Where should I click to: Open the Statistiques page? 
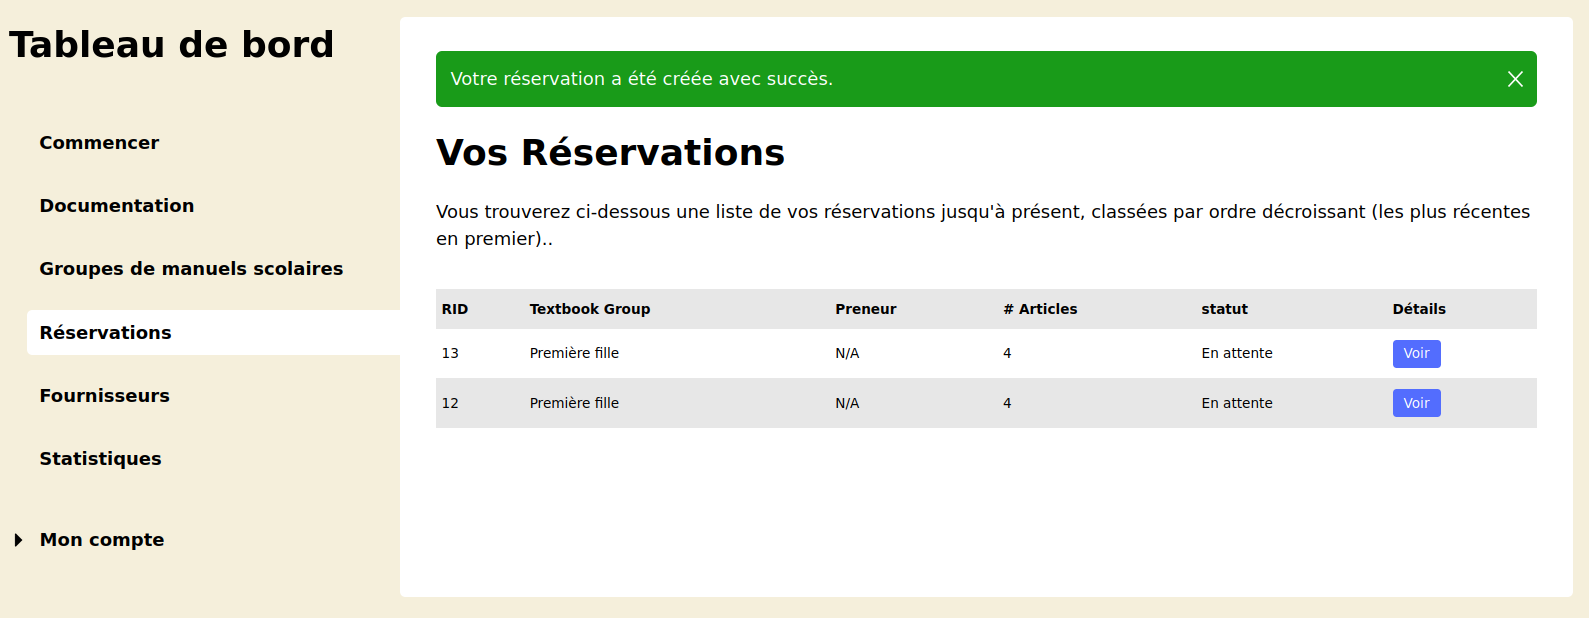(100, 459)
